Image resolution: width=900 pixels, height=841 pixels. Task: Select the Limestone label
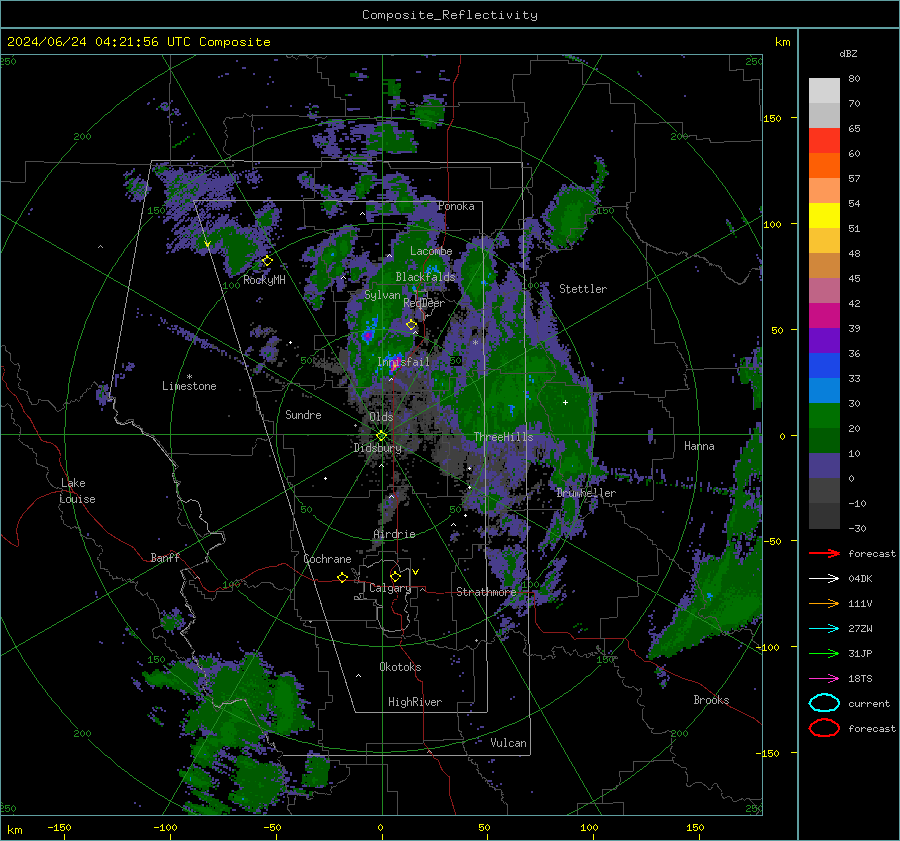[189, 386]
